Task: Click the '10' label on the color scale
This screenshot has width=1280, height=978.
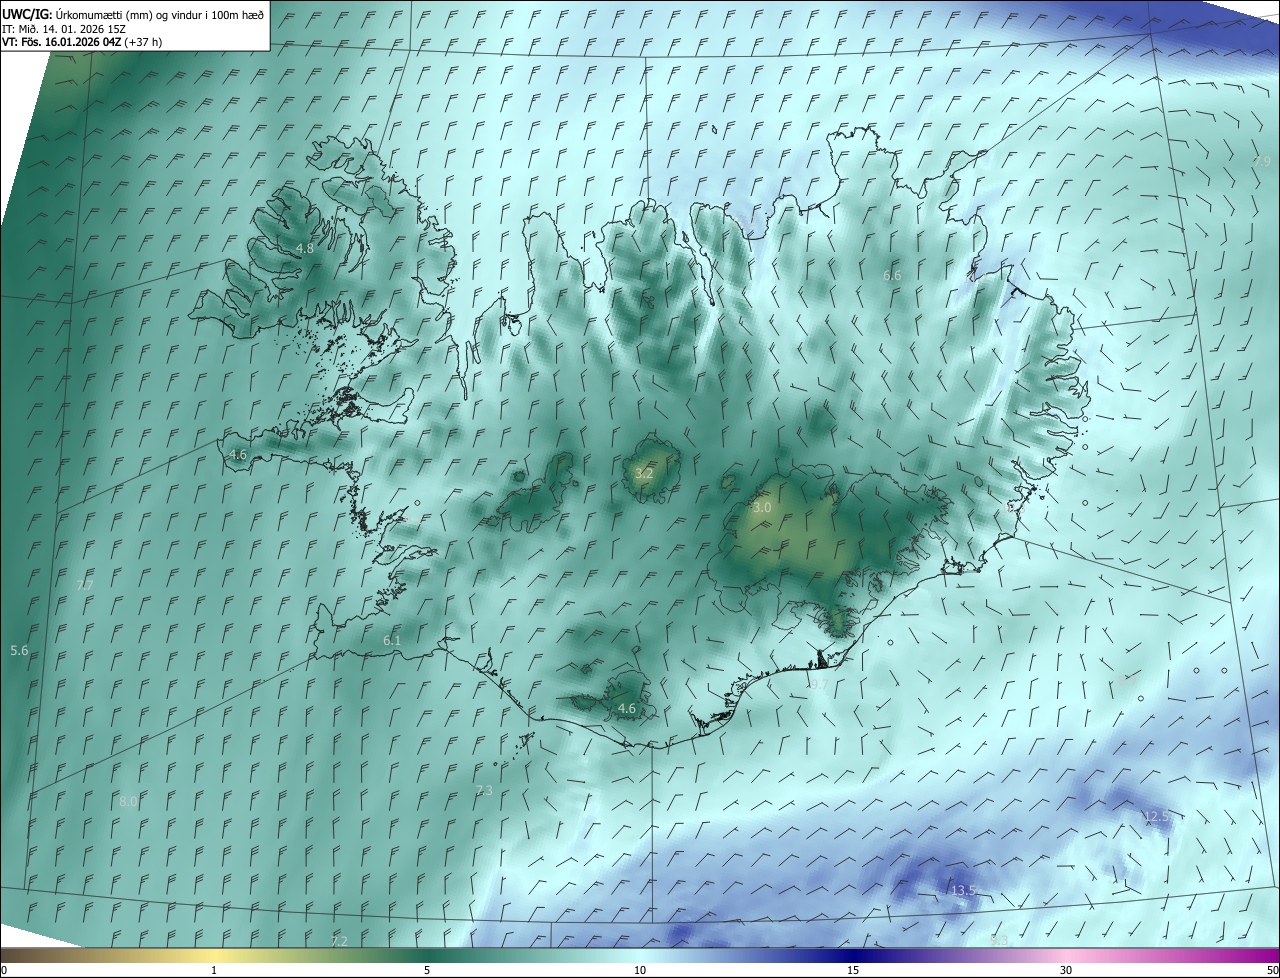Action: coord(640,970)
